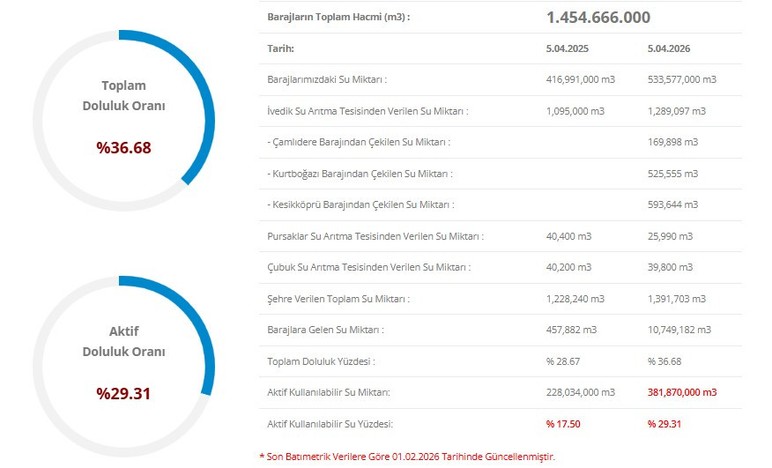Screen dimensions: 772x468
Task: Click the red 381,870,000 m3 value
Action: pos(682,393)
